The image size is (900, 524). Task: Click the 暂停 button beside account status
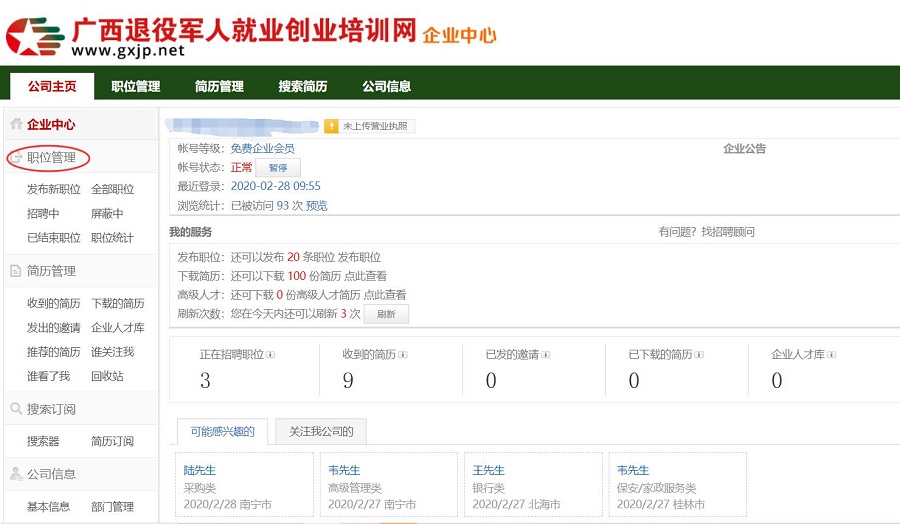[x=278, y=168]
